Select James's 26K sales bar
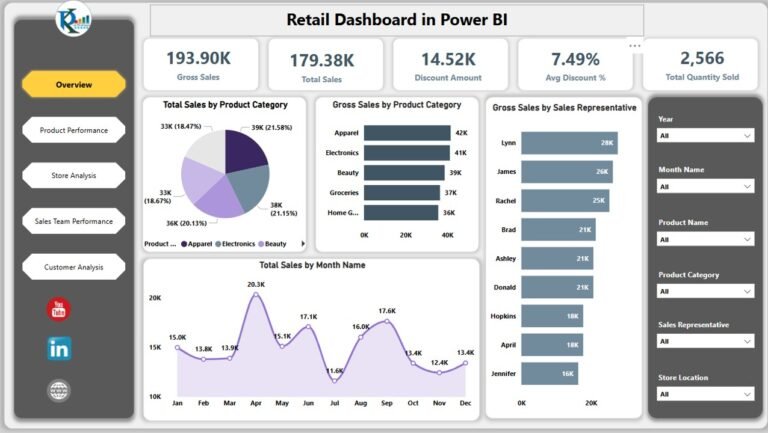Screen dimensions: 768x433 (567, 171)
